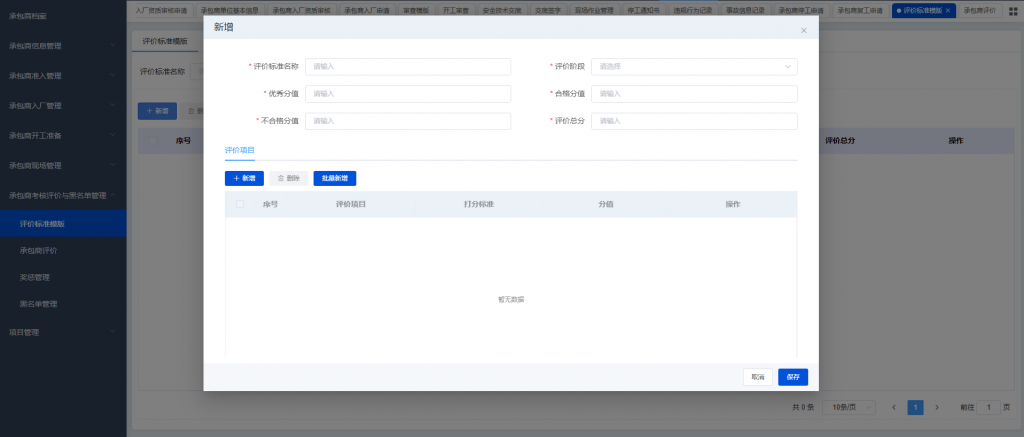Click the grid icon at tab bar end
The image size is (1024, 437).
tap(1012, 10)
